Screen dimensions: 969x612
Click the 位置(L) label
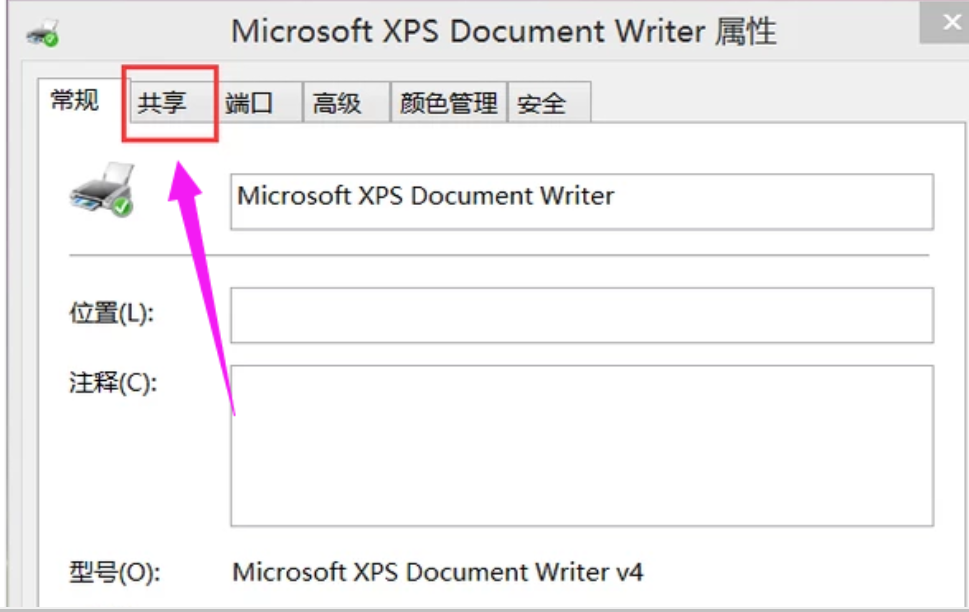point(111,314)
